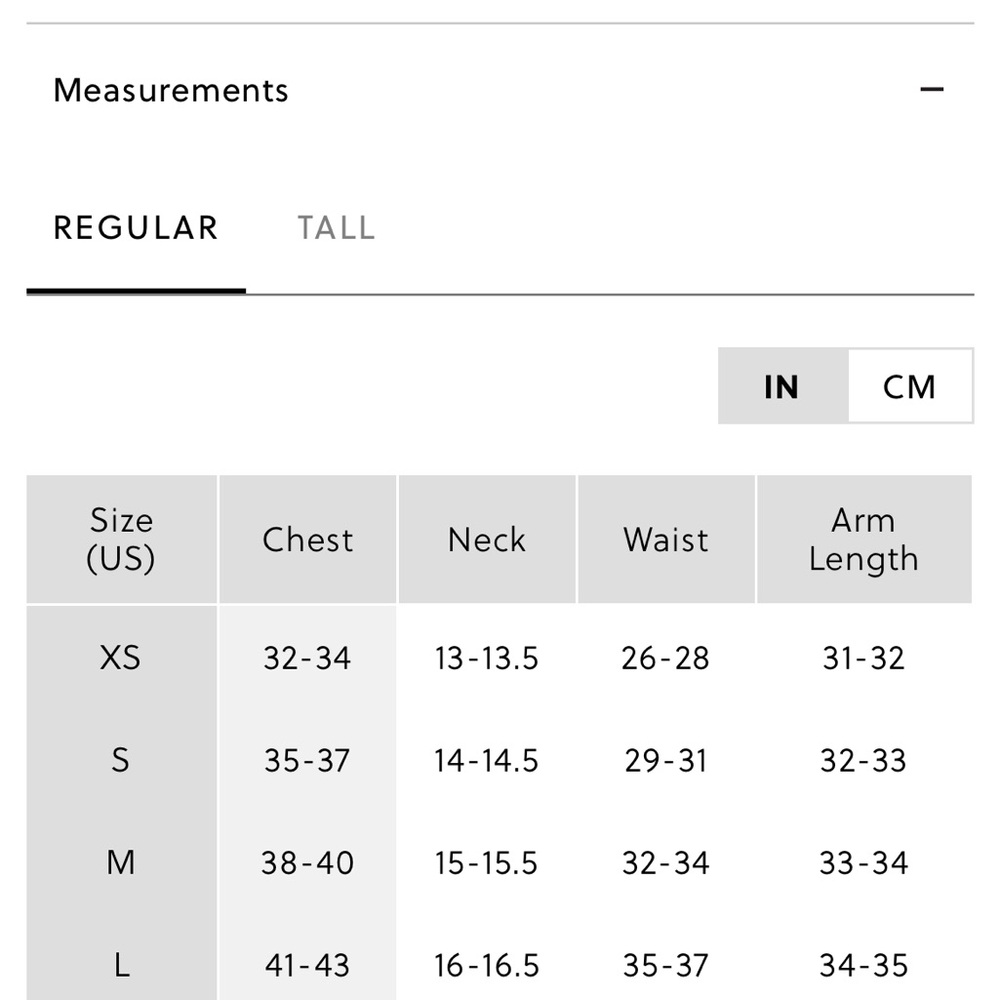
Task: Click the S size row label
Action: click(x=121, y=760)
